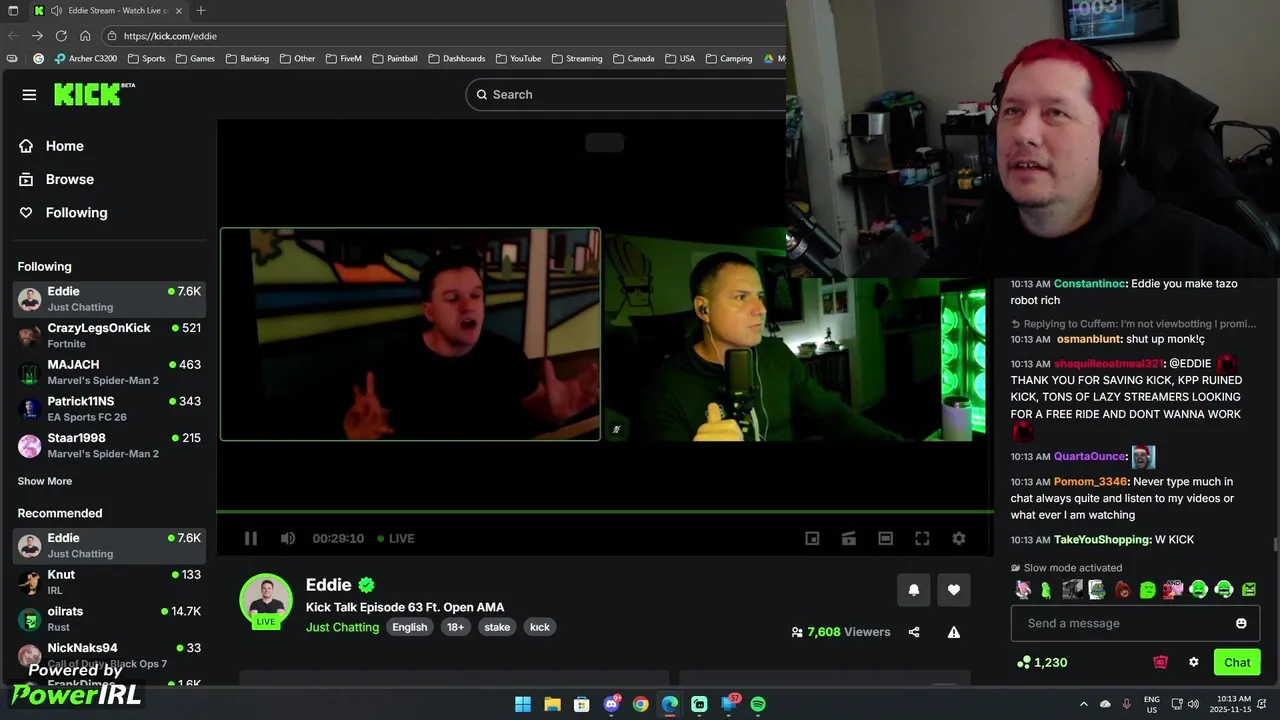The width and height of the screenshot is (1280, 720).
Task: Open the YouTube bookmarks folder
Action: coord(518,59)
